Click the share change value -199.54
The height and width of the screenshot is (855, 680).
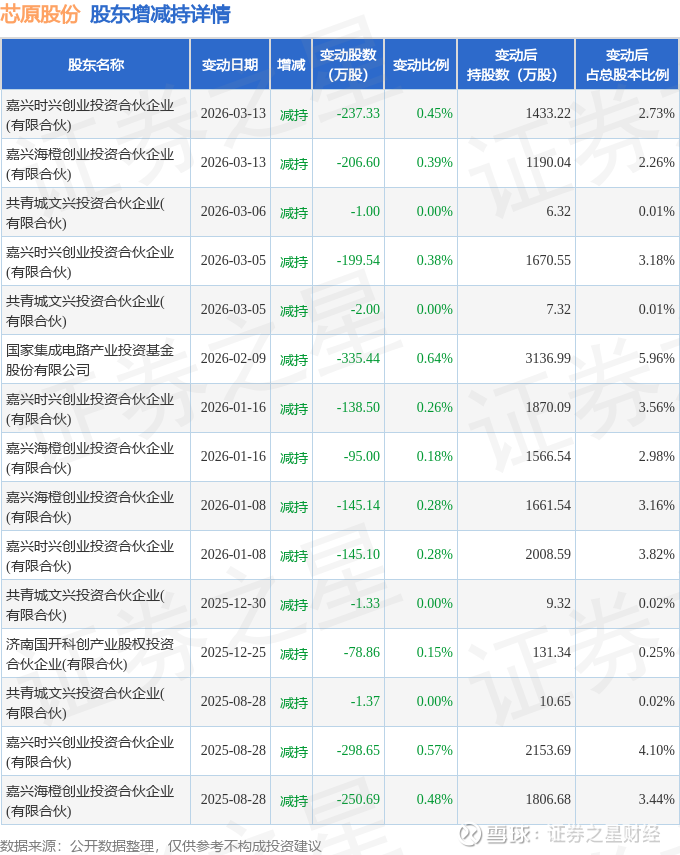358,260
